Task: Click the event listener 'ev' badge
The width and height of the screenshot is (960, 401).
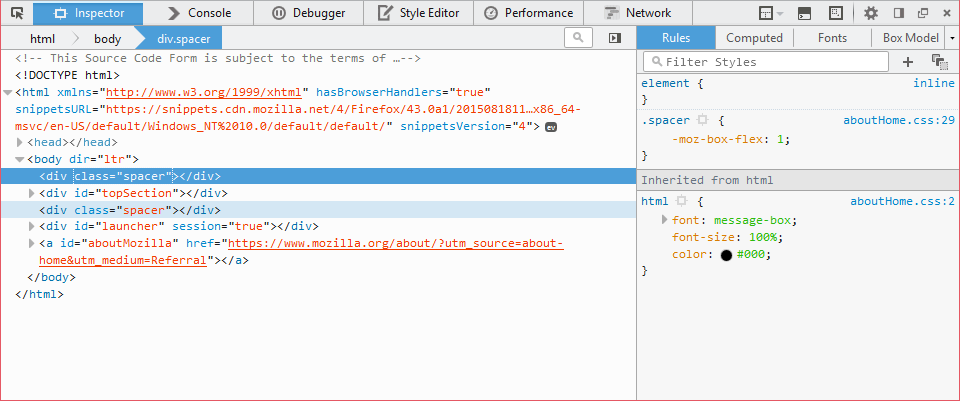Action: 550,127
